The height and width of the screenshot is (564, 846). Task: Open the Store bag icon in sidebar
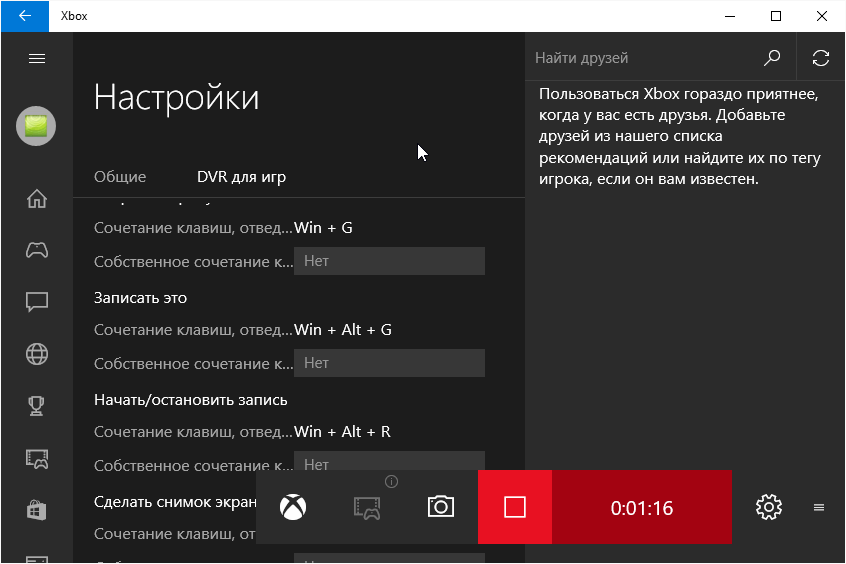pos(37,510)
